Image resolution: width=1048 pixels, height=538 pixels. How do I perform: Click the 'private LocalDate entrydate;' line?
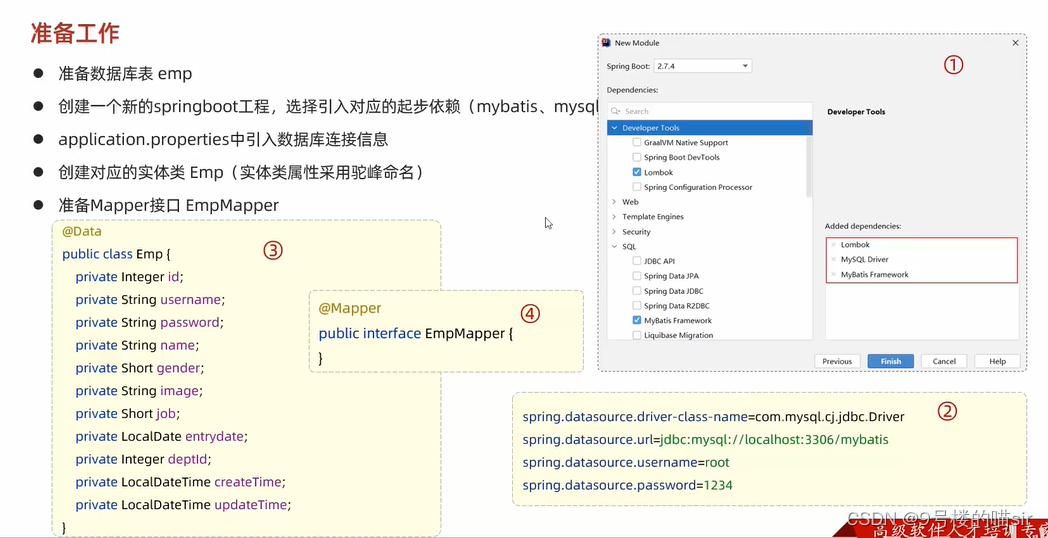(161, 436)
